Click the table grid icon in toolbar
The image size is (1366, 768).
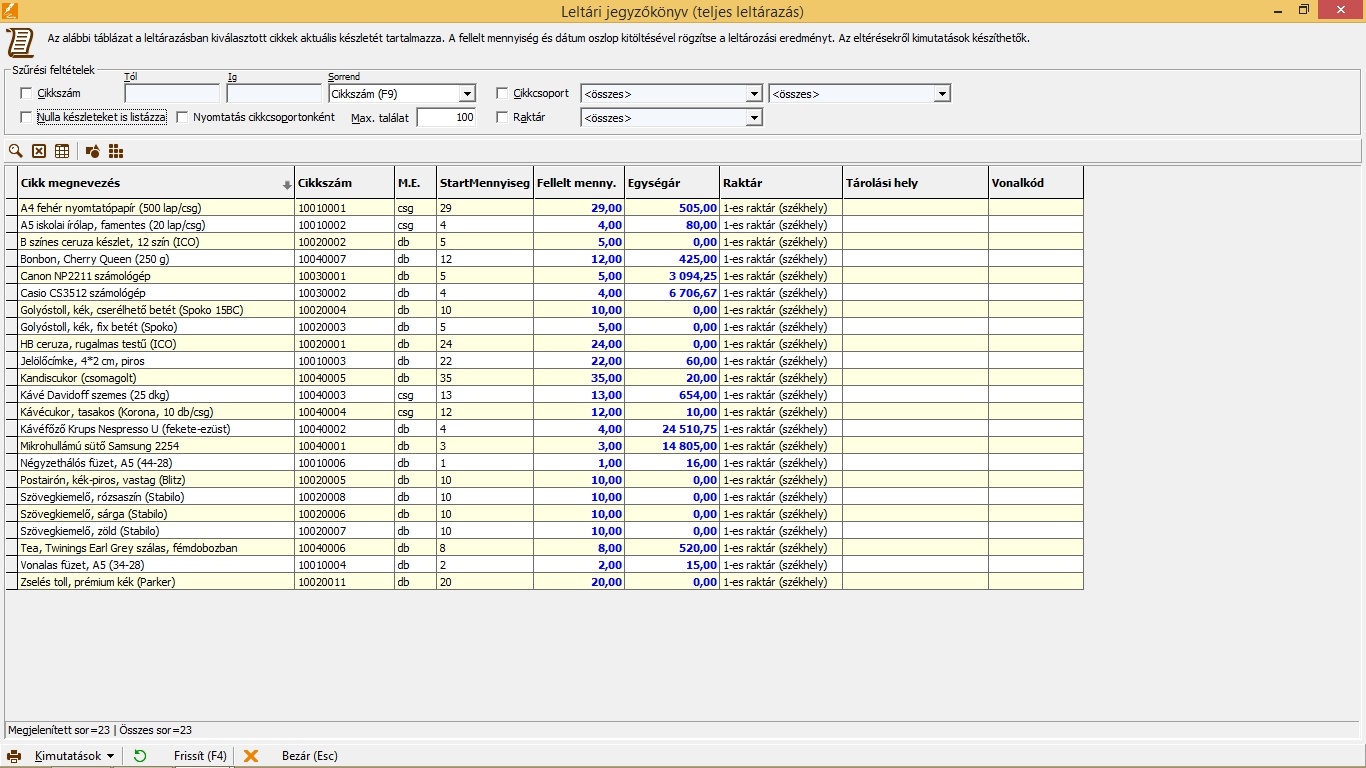(62, 151)
